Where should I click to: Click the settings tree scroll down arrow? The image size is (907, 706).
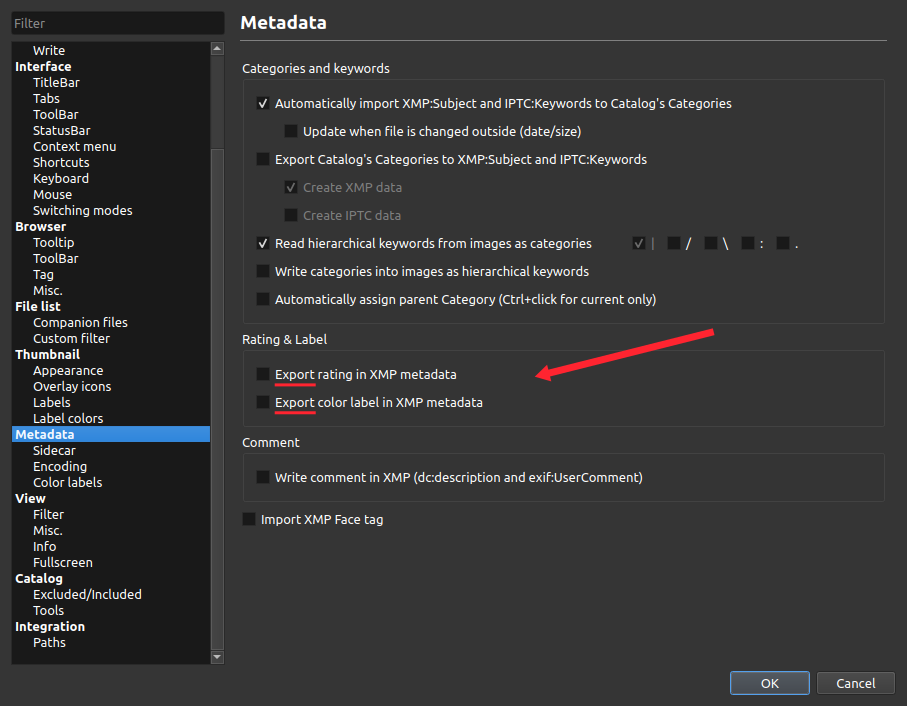pos(217,657)
